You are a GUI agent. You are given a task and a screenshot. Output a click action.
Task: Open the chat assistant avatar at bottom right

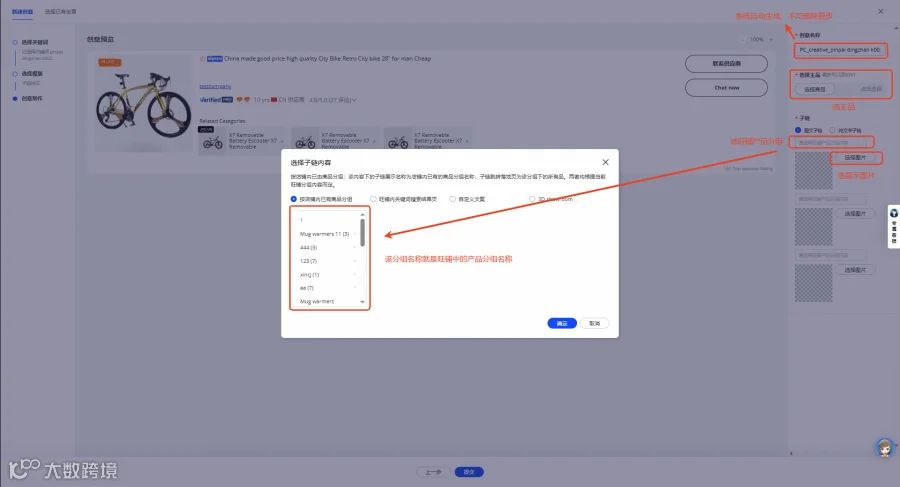(885, 447)
